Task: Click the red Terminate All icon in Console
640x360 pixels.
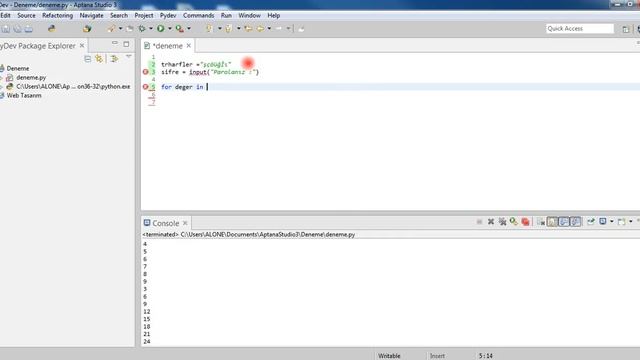Action: coord(525,222)
